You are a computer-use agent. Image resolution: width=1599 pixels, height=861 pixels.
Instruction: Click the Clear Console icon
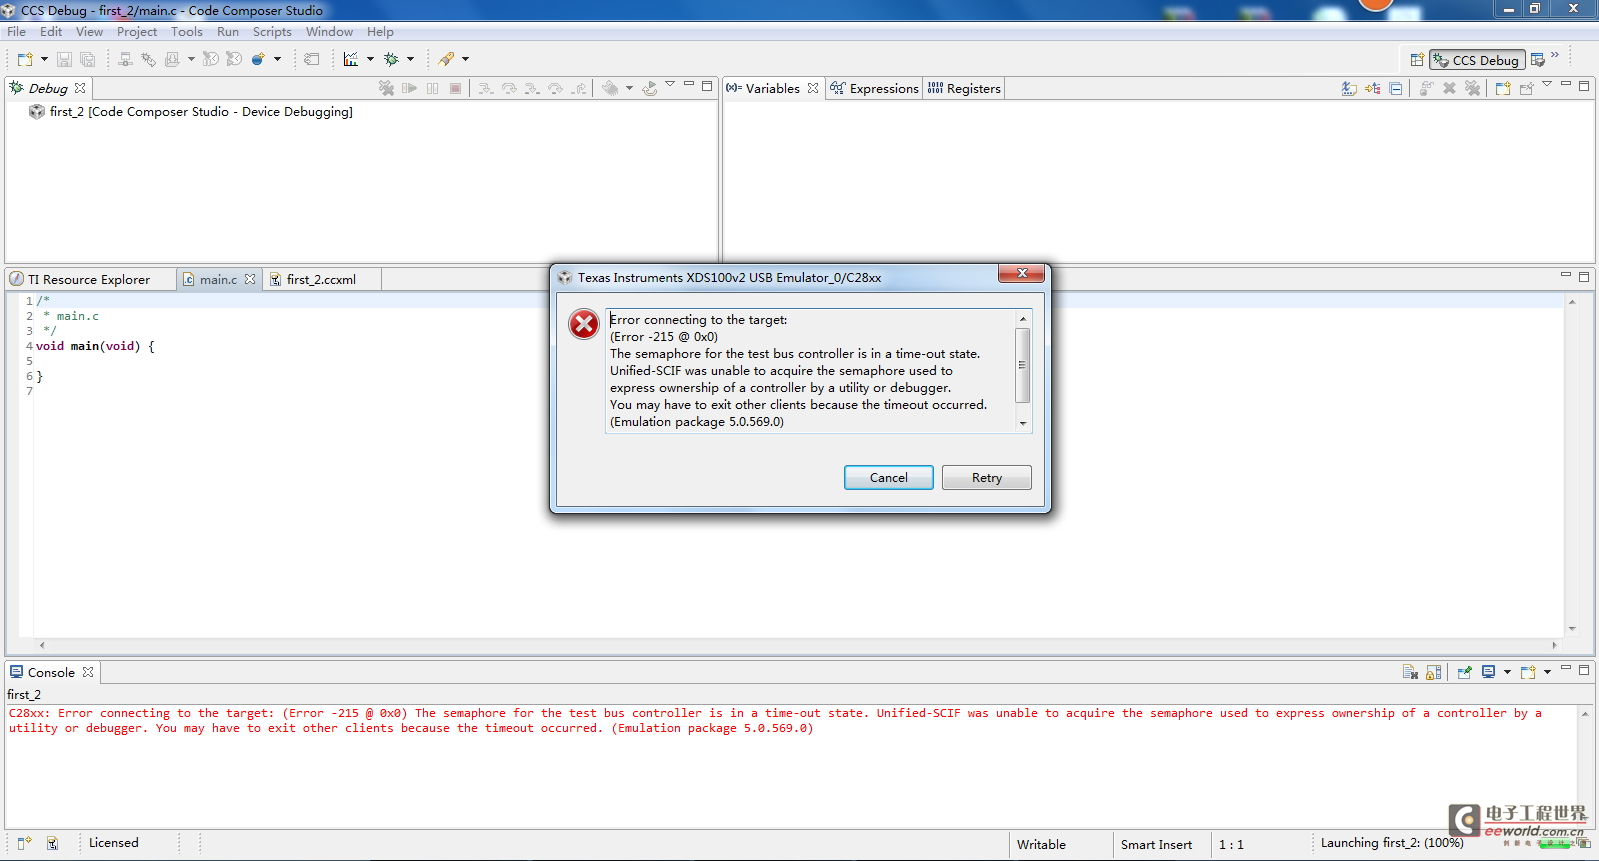[x=1411, y=673]
